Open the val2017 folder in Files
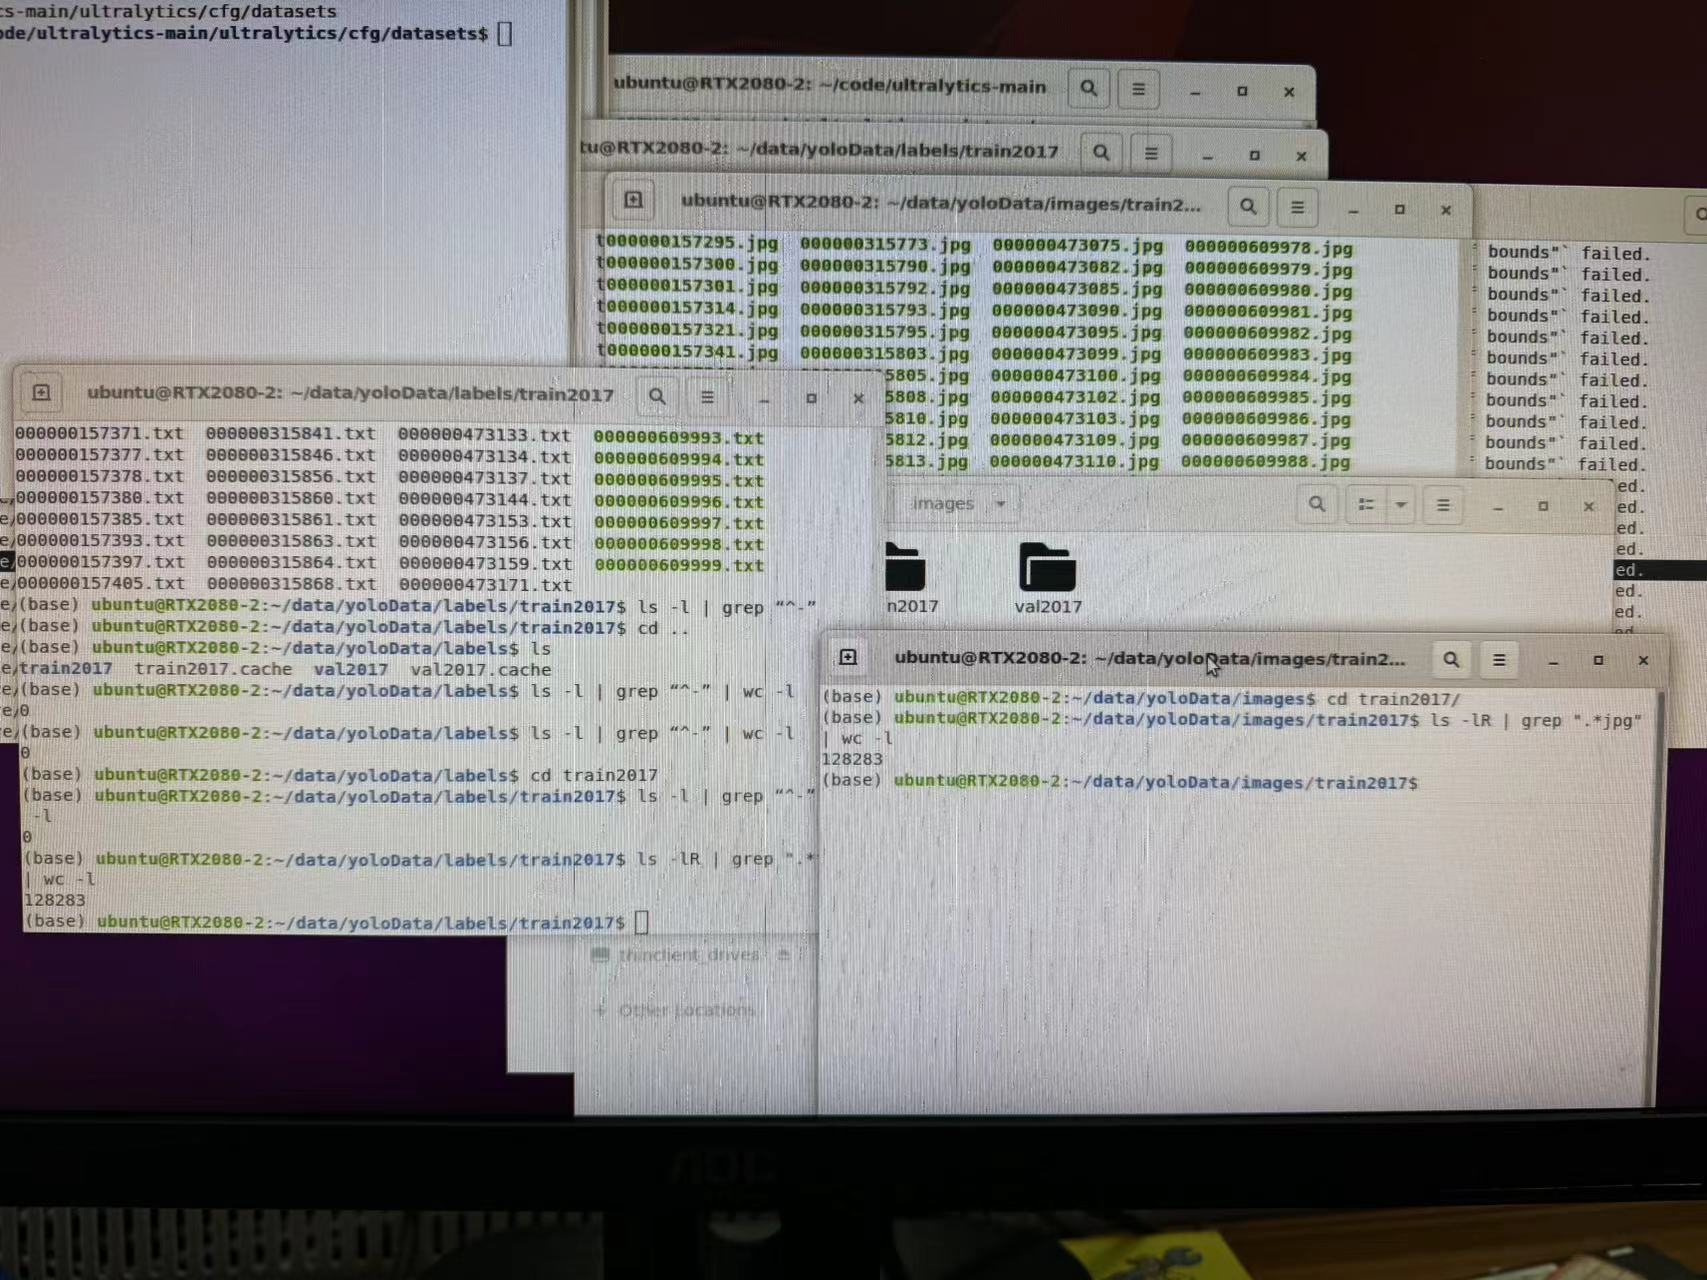1707x1280 pixels. [x=1047, y=578]
